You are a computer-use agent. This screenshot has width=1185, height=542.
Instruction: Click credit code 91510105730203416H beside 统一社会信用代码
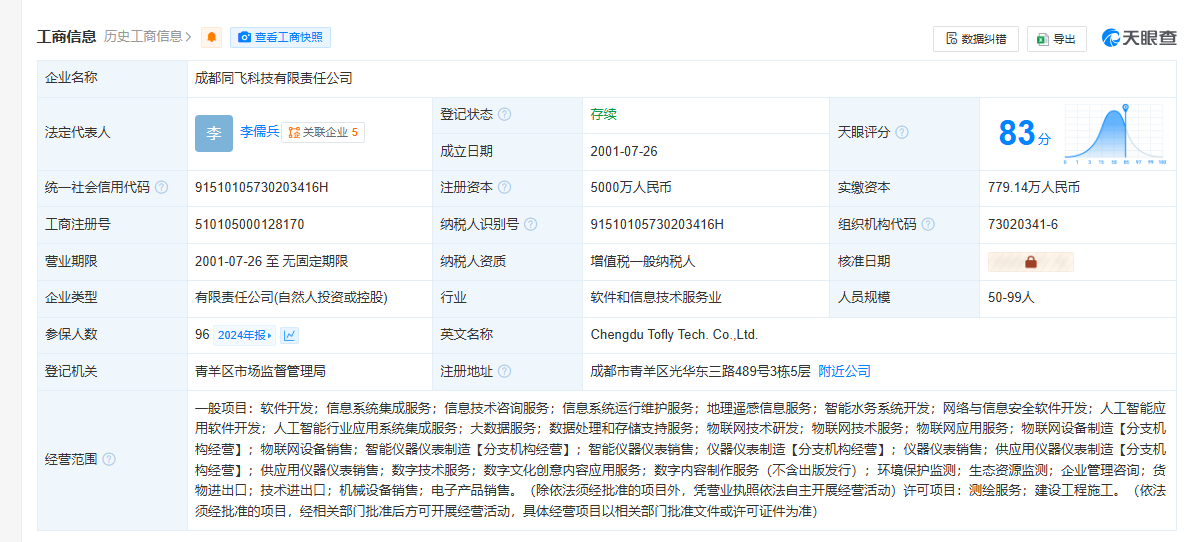[261, 187]
